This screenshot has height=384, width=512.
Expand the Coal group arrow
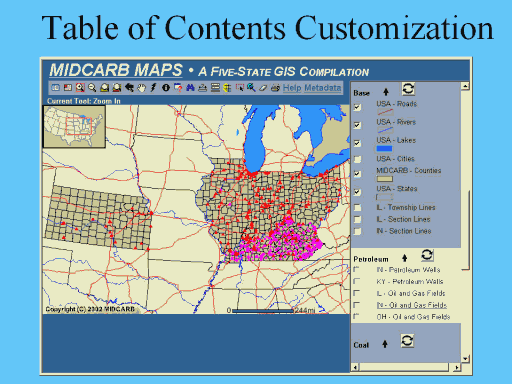pos(385,344)
